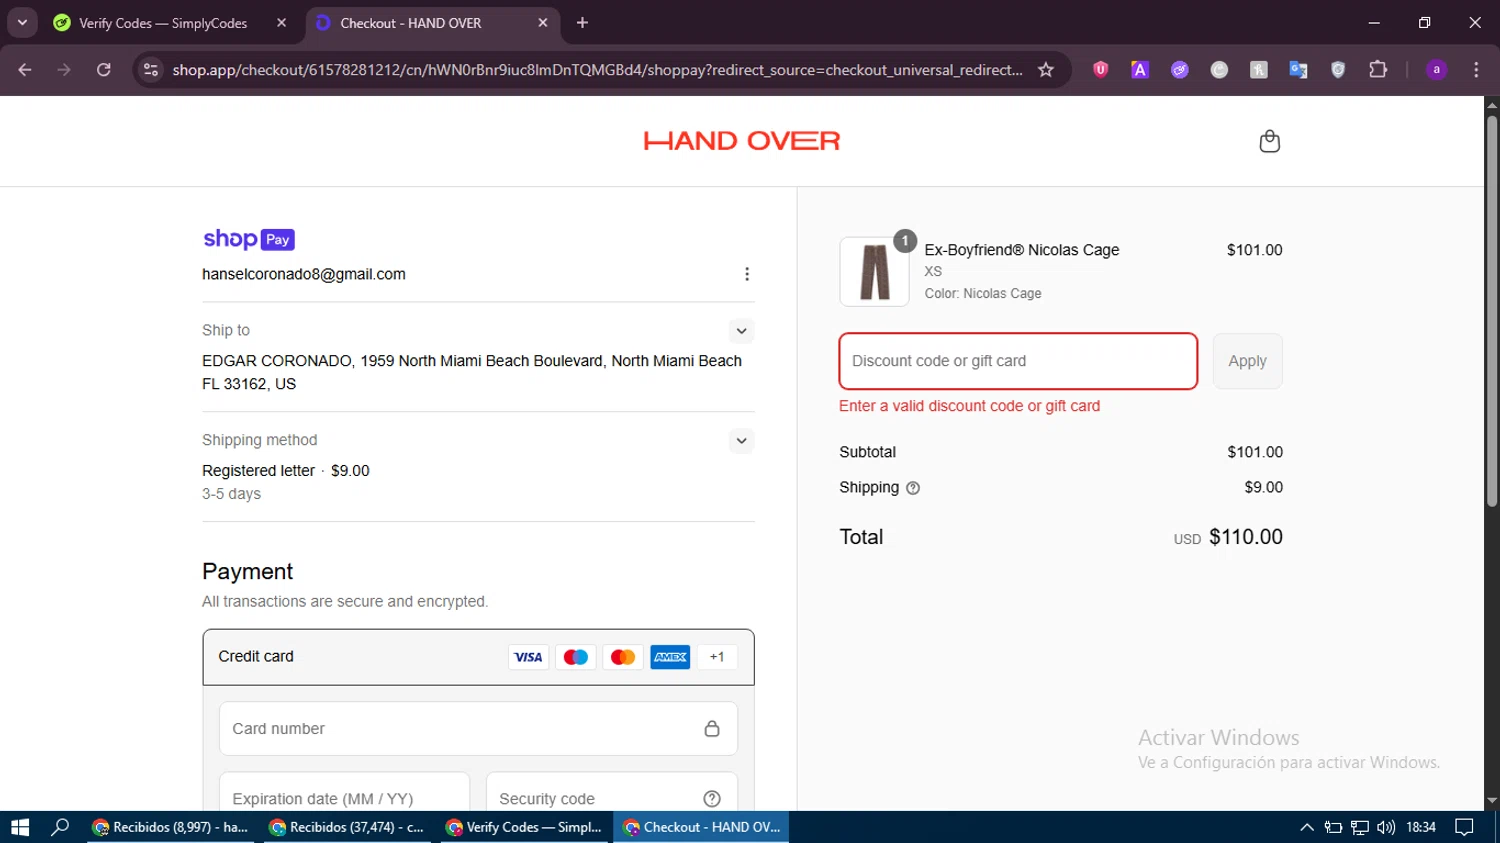The height and width of the screenshot is (843, 1500).
Task: Click the Shipping info help icon
Action: (913, 488)
